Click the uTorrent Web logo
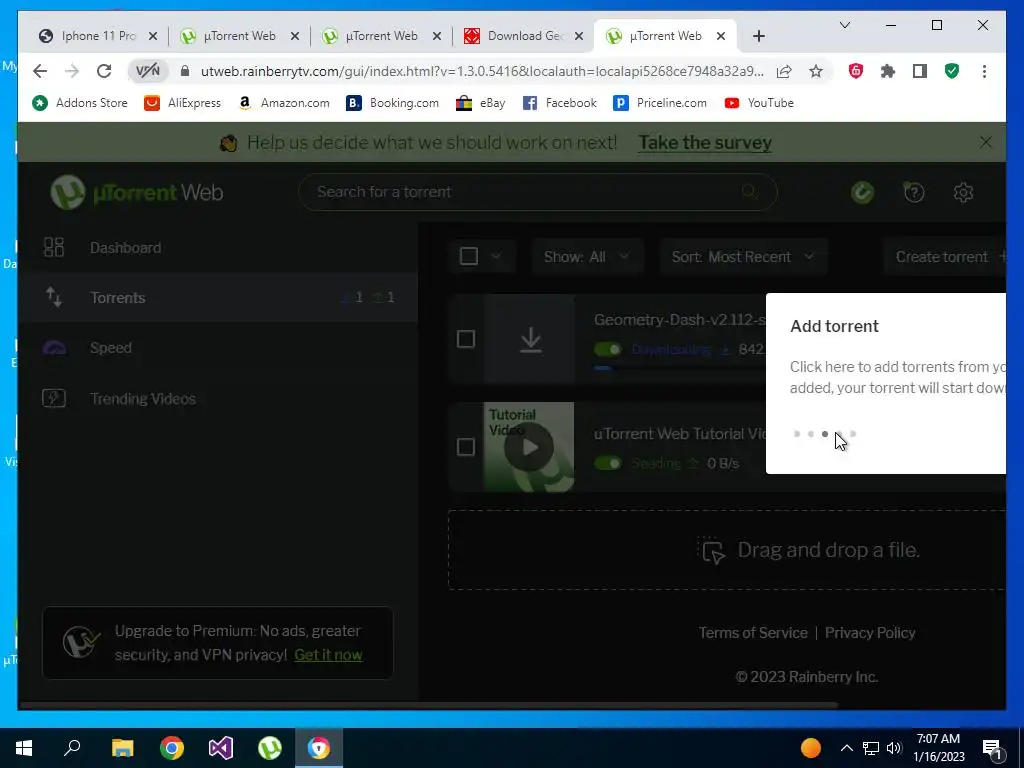Viewport: 1024px width, 768px height. point(136,192)
